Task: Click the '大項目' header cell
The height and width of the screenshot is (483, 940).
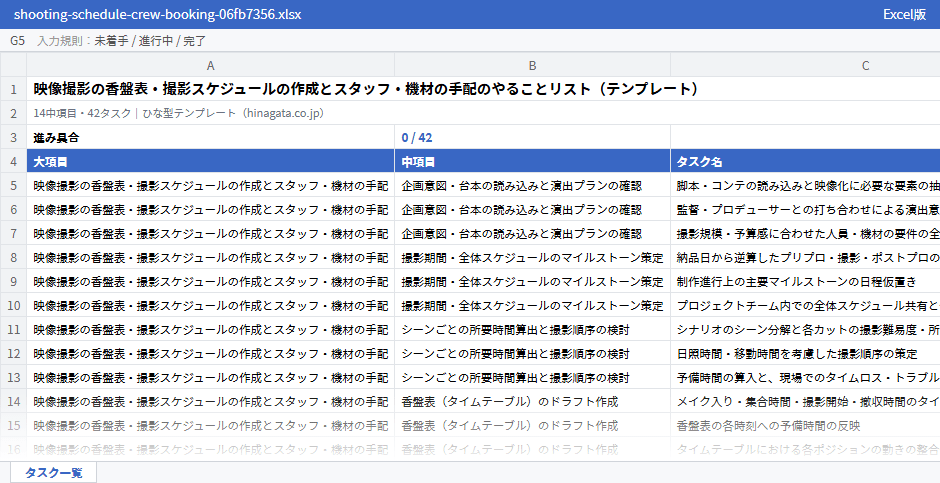Action: point(210,162)
